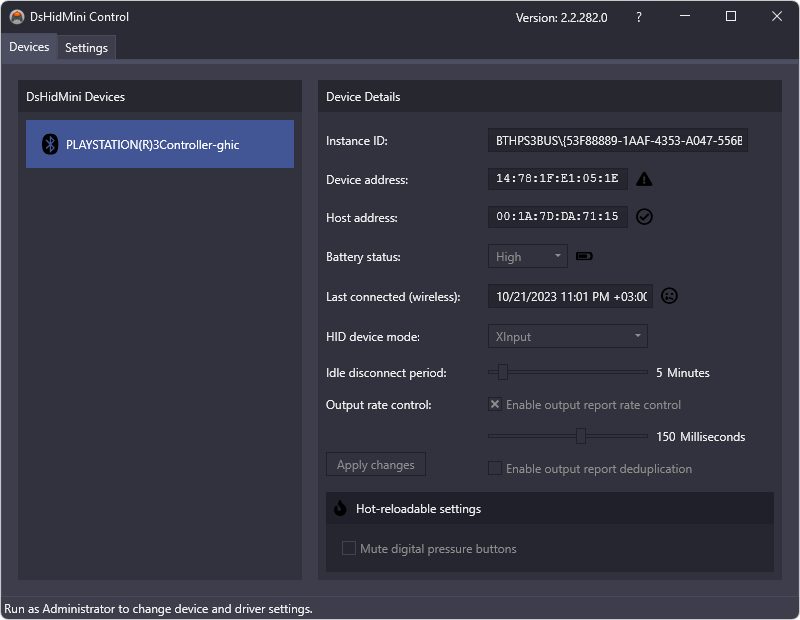
Task: Click the Host address field
Action: [x=558, y=217]
